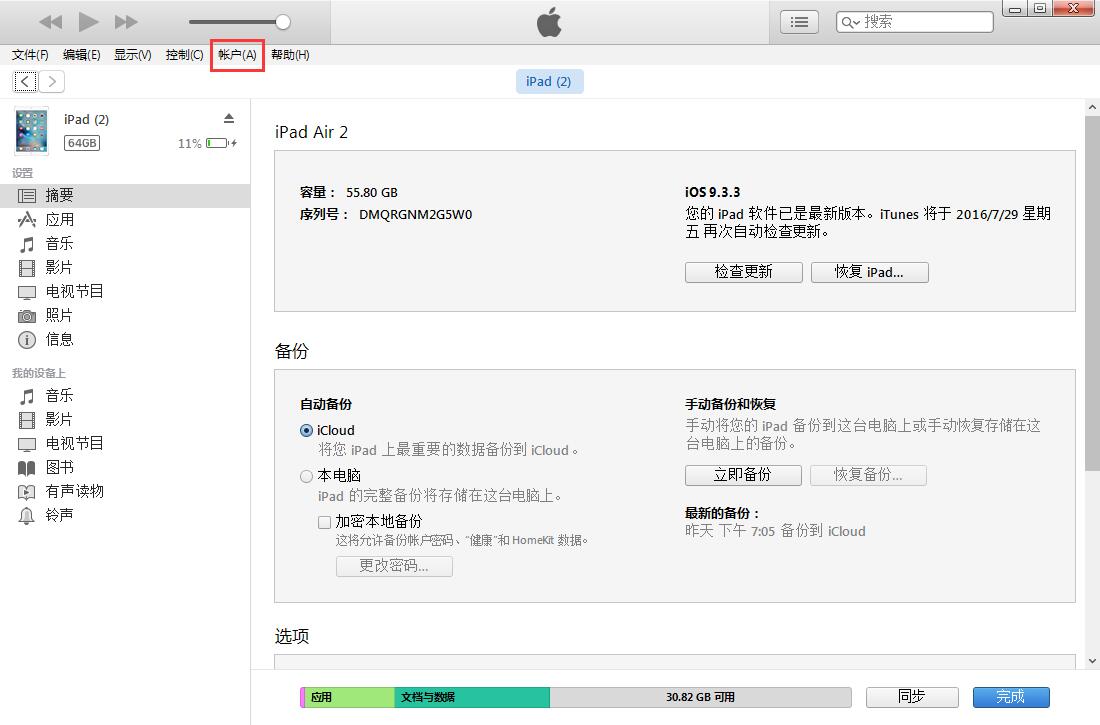Open the 编辑(E) menu
1100x725 pixels.
[81, 55]
